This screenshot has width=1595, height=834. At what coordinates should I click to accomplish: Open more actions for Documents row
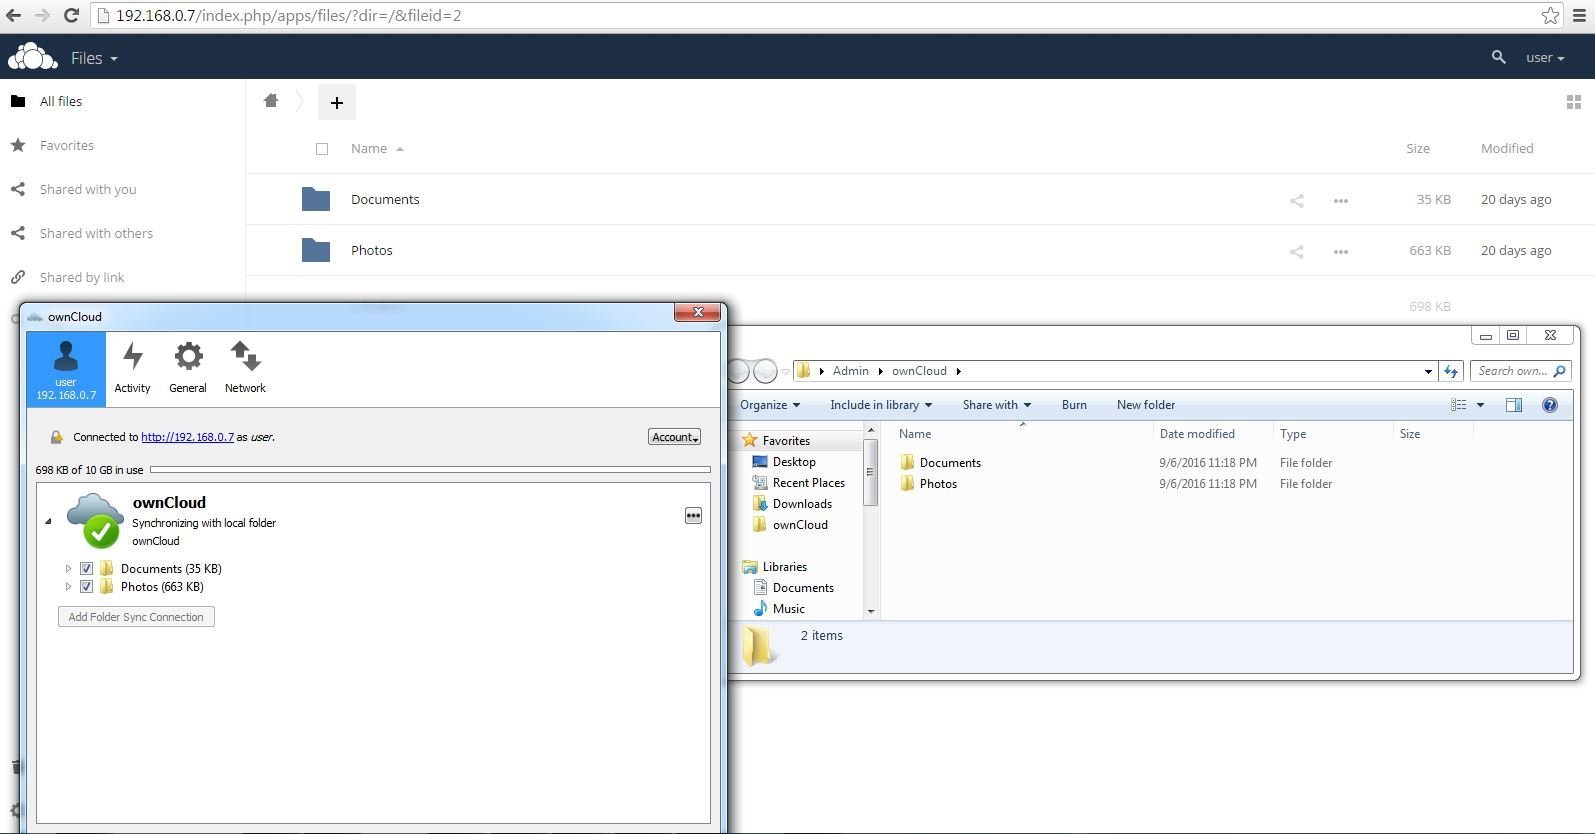pyautogui.click(x=1341, y=200)
